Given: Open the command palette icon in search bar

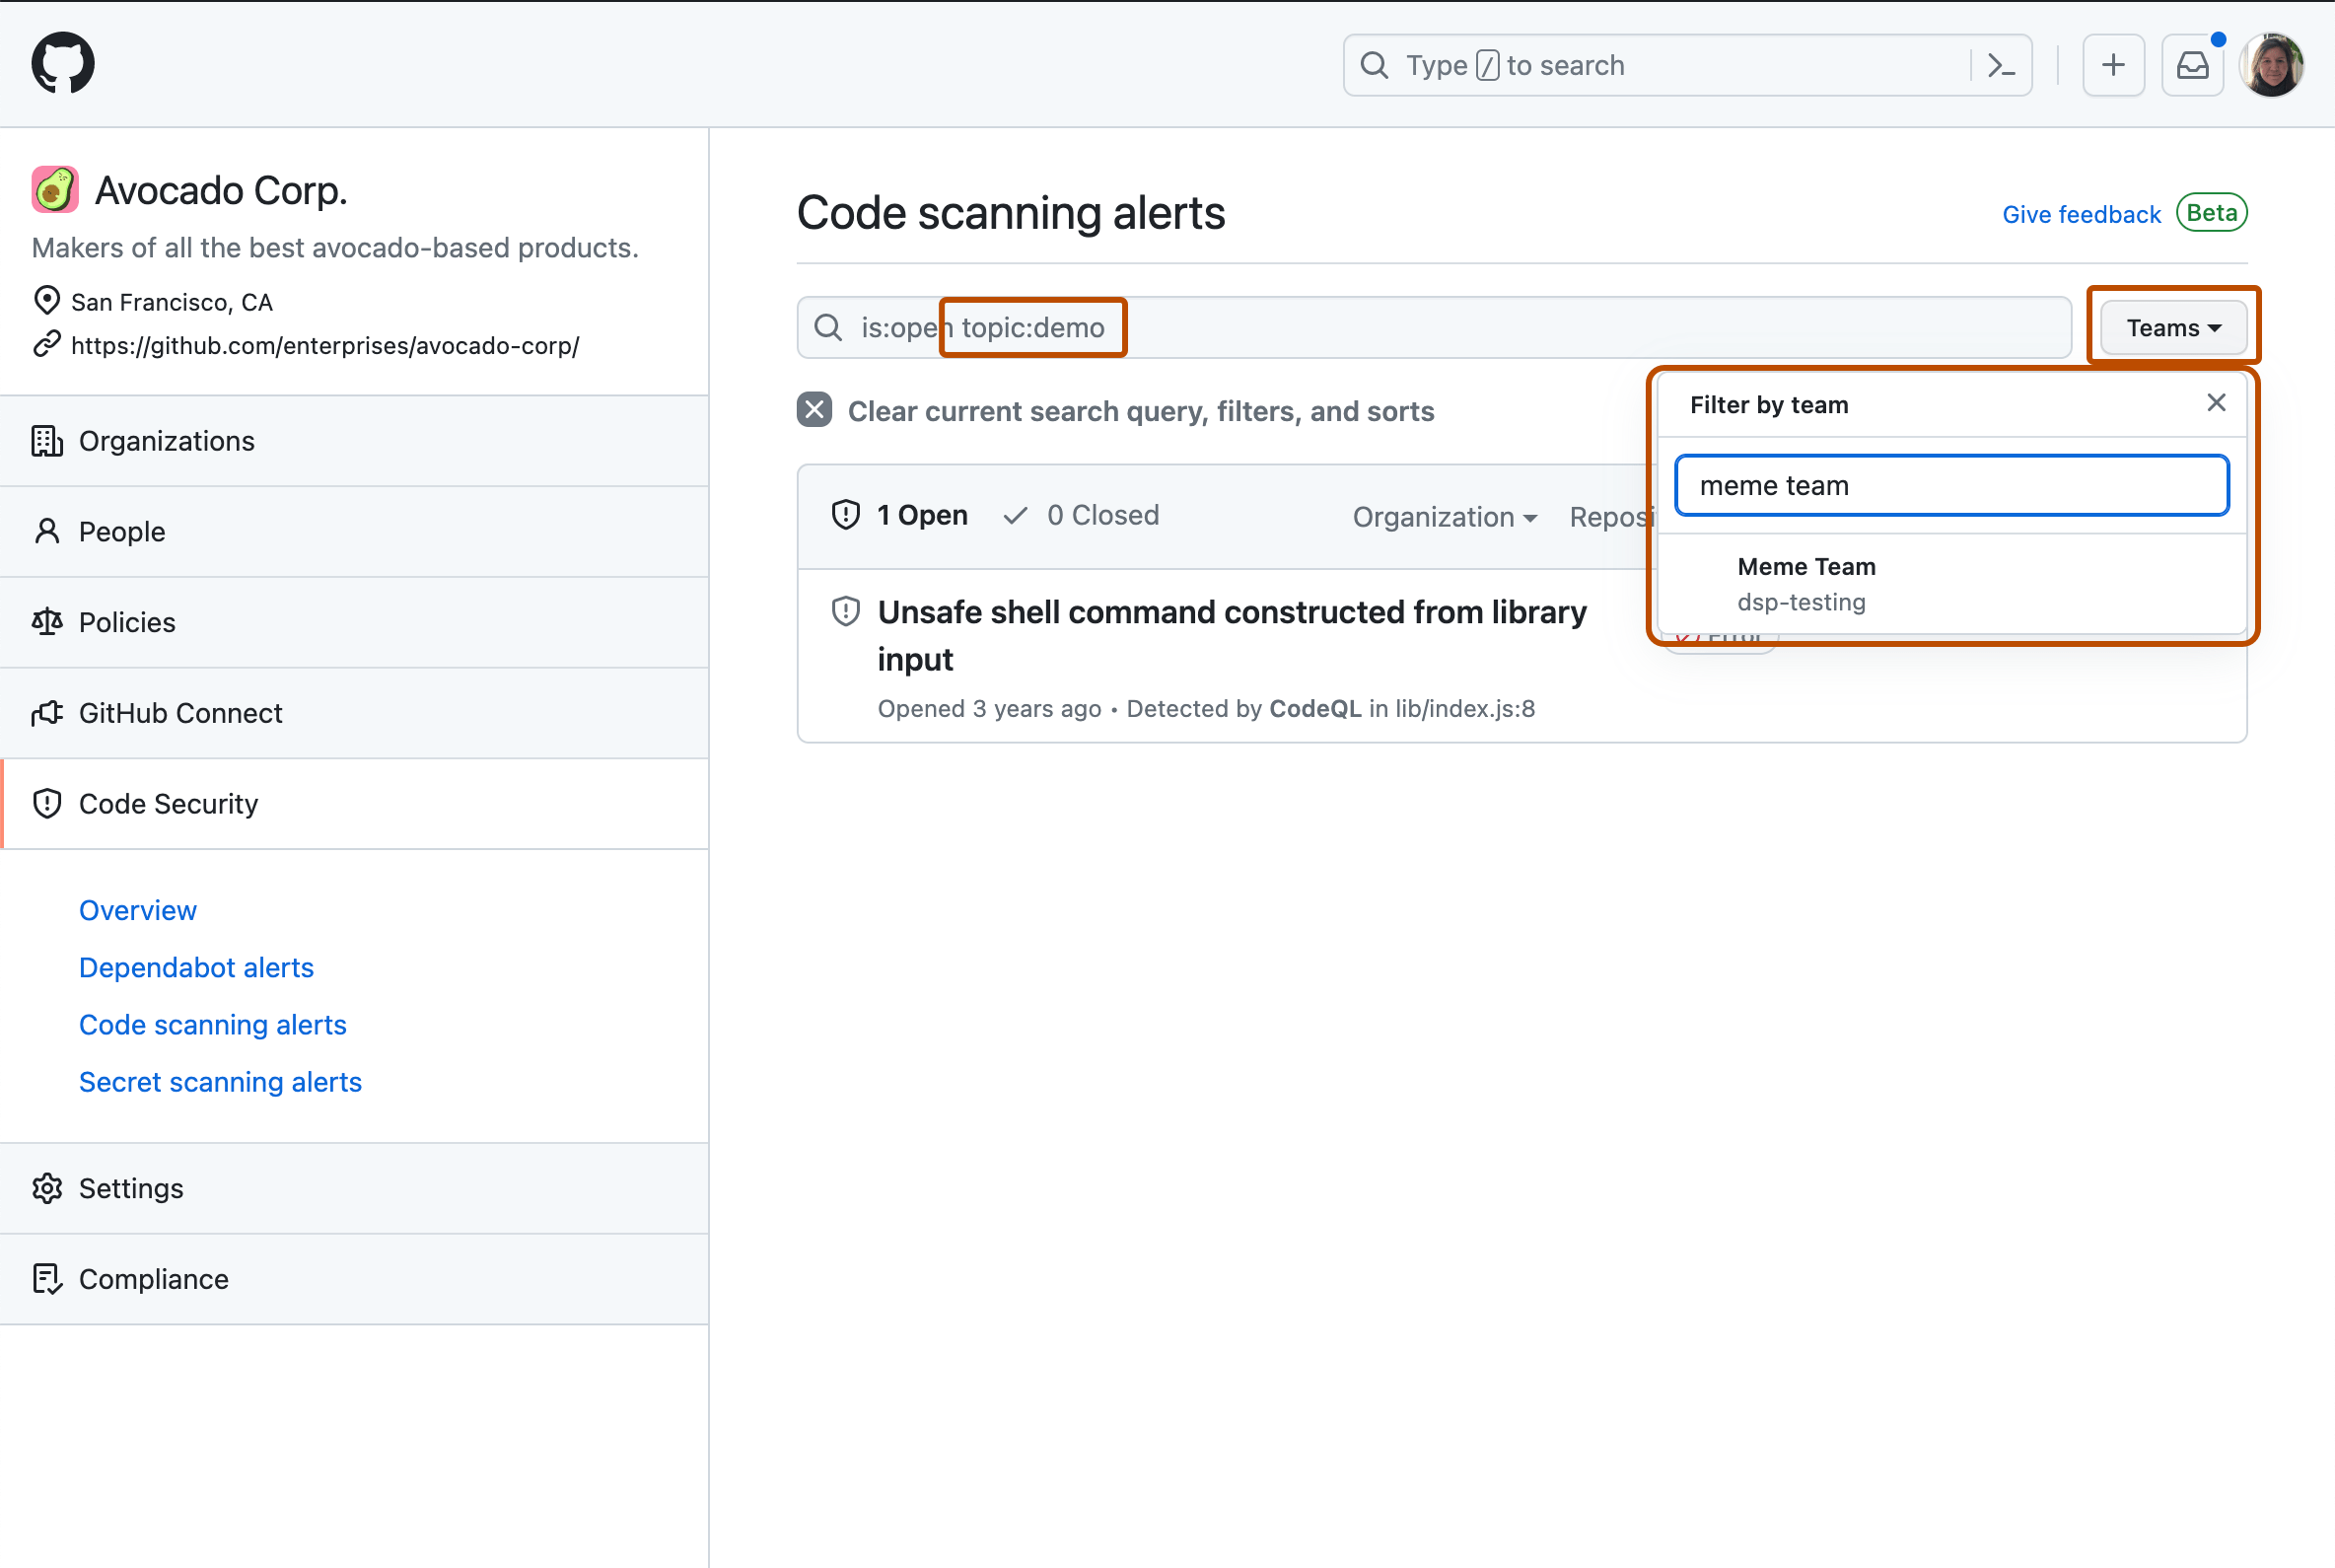Looking at the screenshot, I should coord(2001,66).
